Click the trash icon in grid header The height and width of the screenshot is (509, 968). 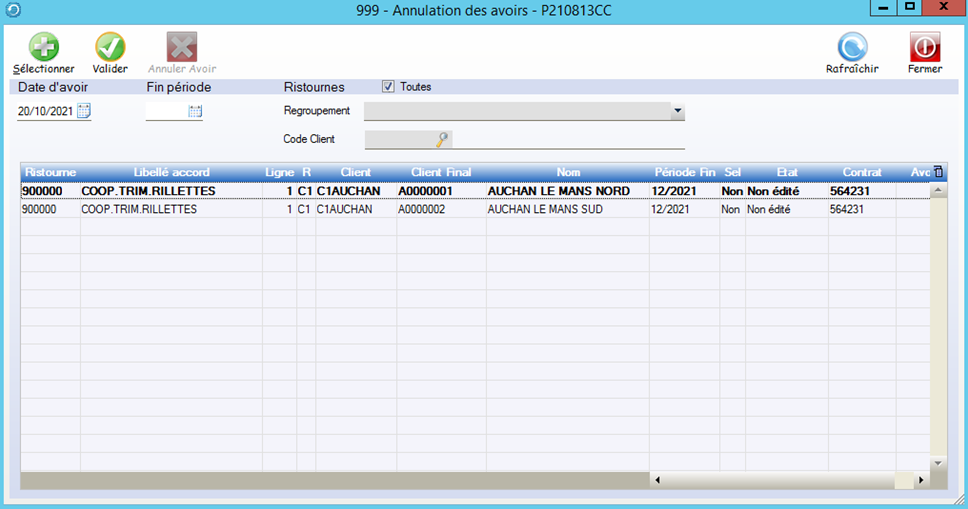[938, 172]
